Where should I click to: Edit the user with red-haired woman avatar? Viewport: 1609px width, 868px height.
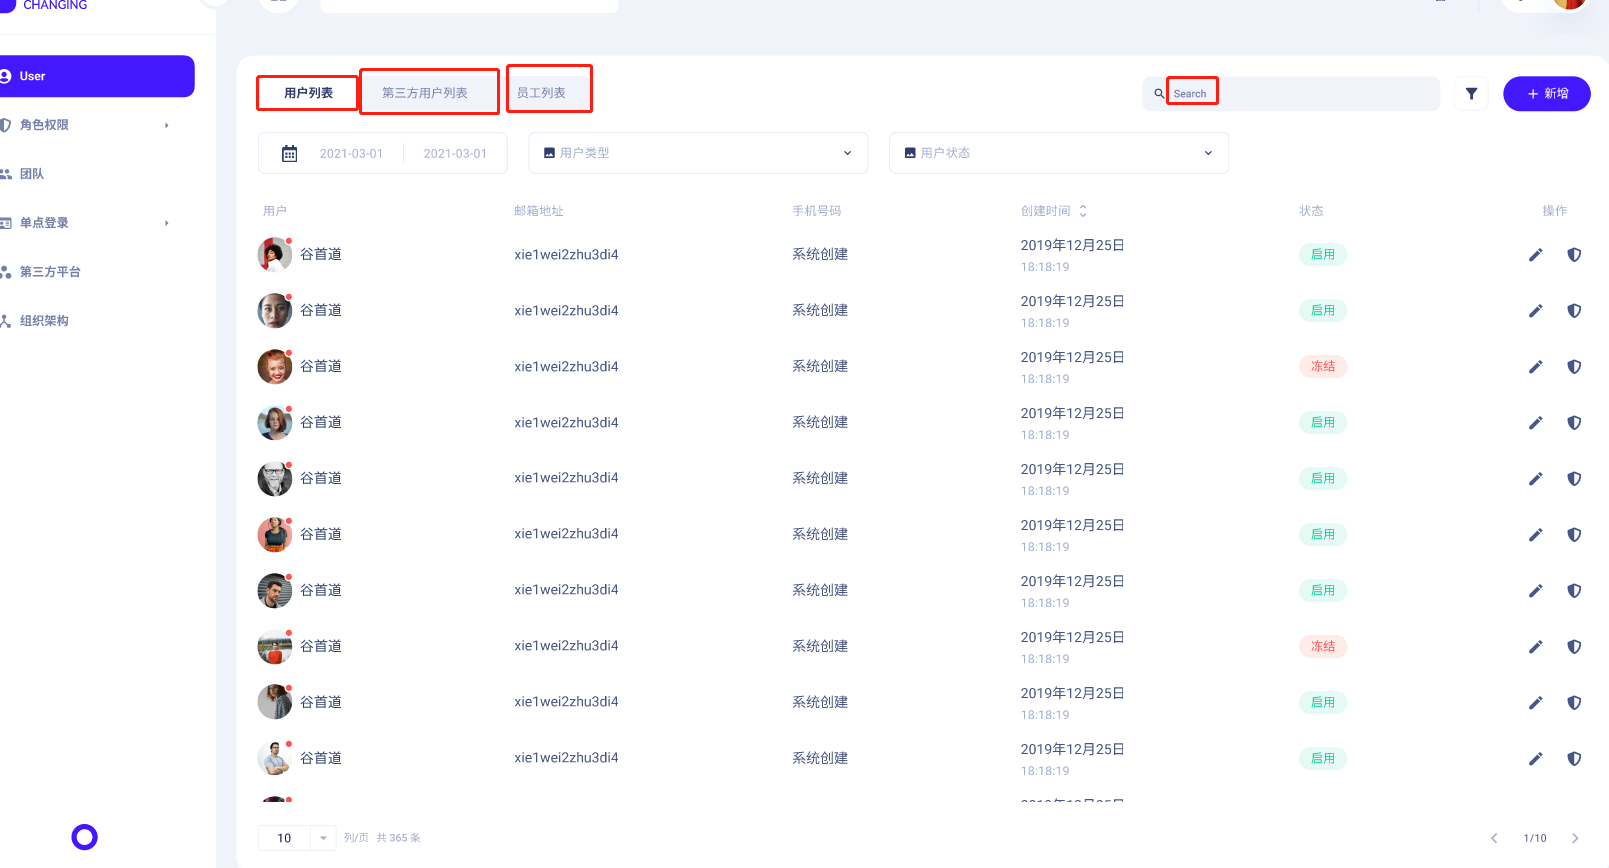(1535, 367)
